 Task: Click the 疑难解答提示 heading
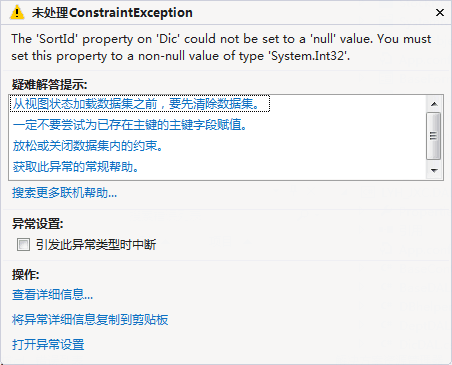[49, 85]
